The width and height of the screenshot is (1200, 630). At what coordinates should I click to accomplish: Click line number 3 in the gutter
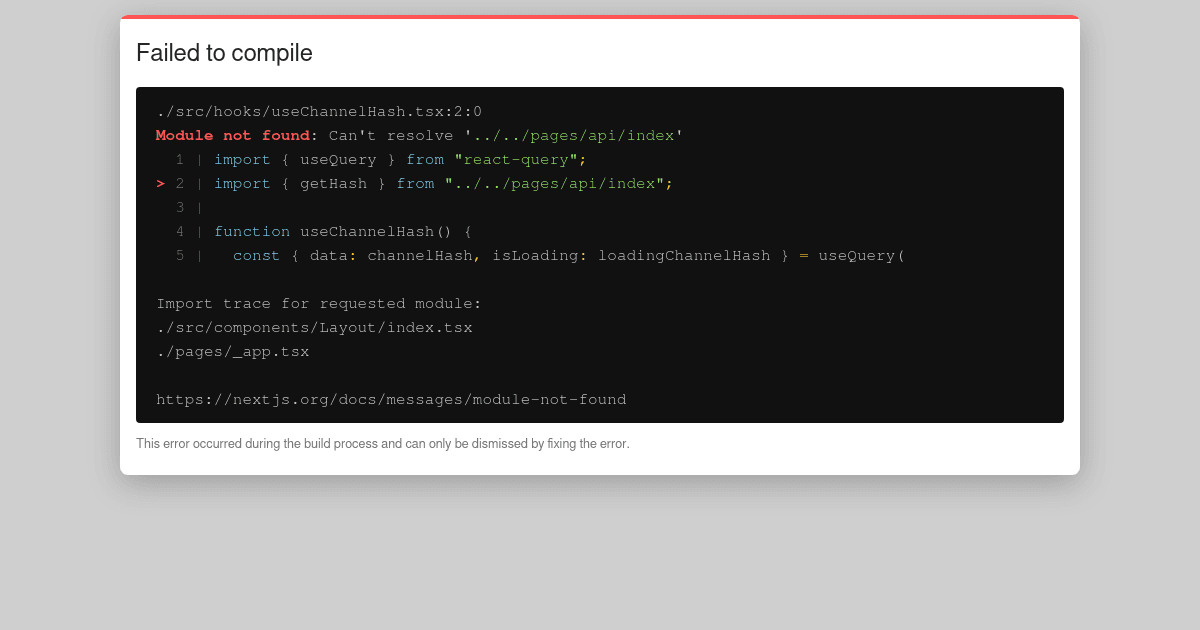[180, 207]
